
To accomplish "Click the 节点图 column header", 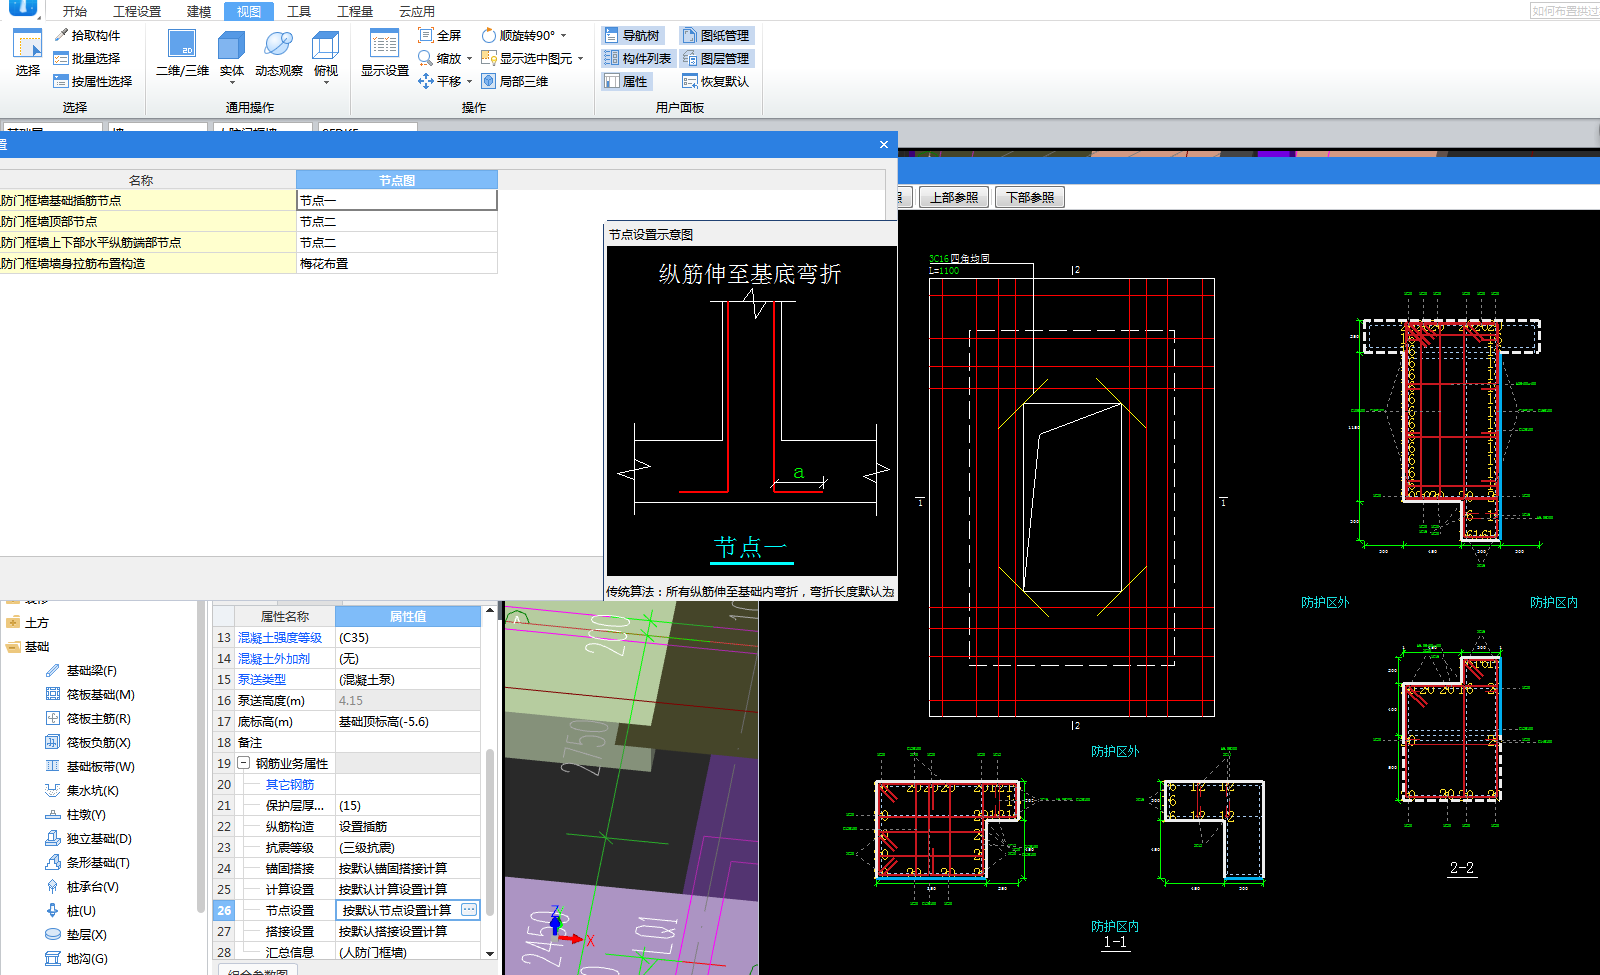I will [397, 180].
